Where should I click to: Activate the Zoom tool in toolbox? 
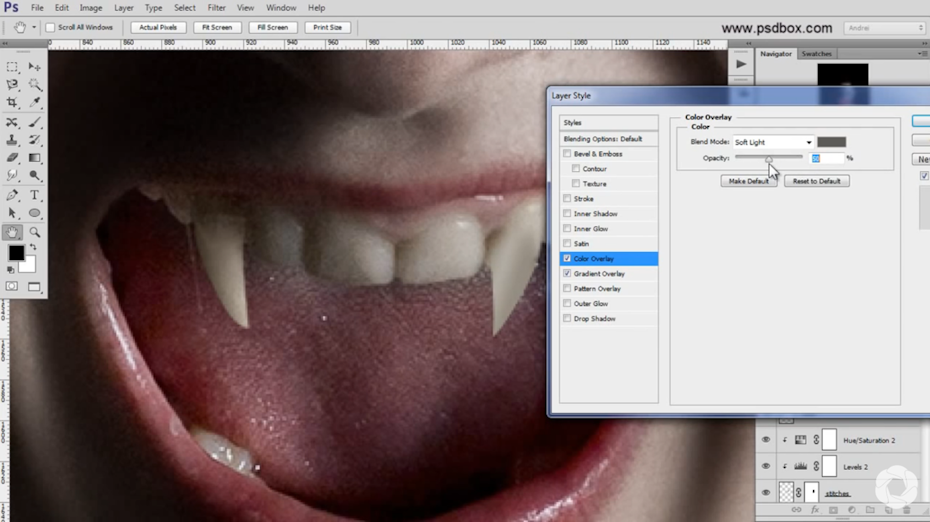coord(35,232)
